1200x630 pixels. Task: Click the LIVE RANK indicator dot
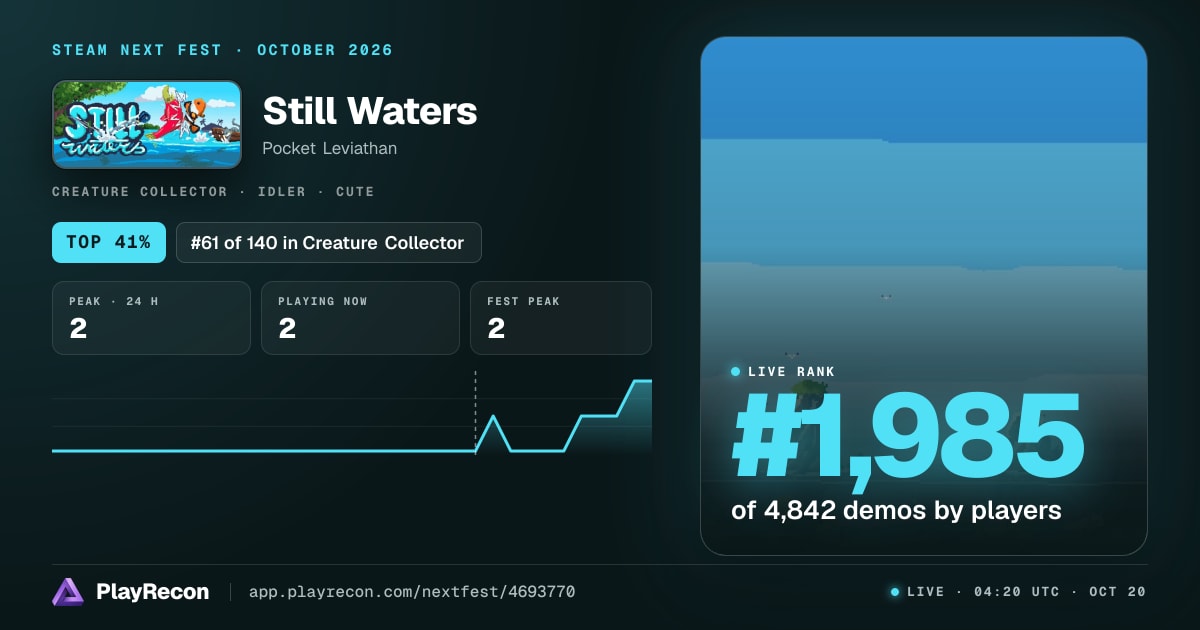pyautogui.click(x=736, y=372)
